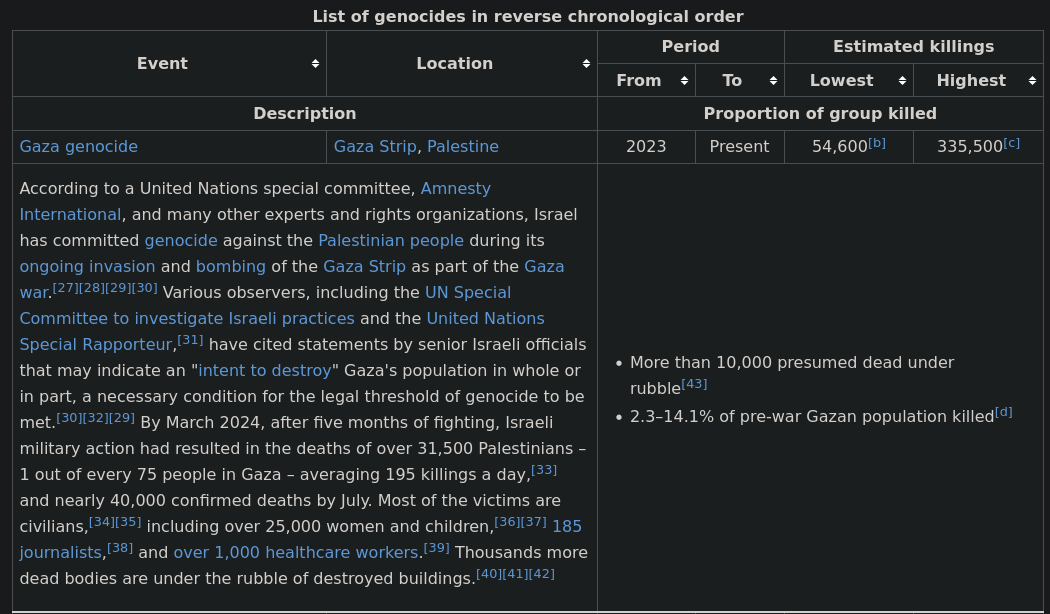The width and height of the screenshot is (1050, 614).
Task: Follow over 1,000 healthcare workers link
Action: (x=296, y=553)
